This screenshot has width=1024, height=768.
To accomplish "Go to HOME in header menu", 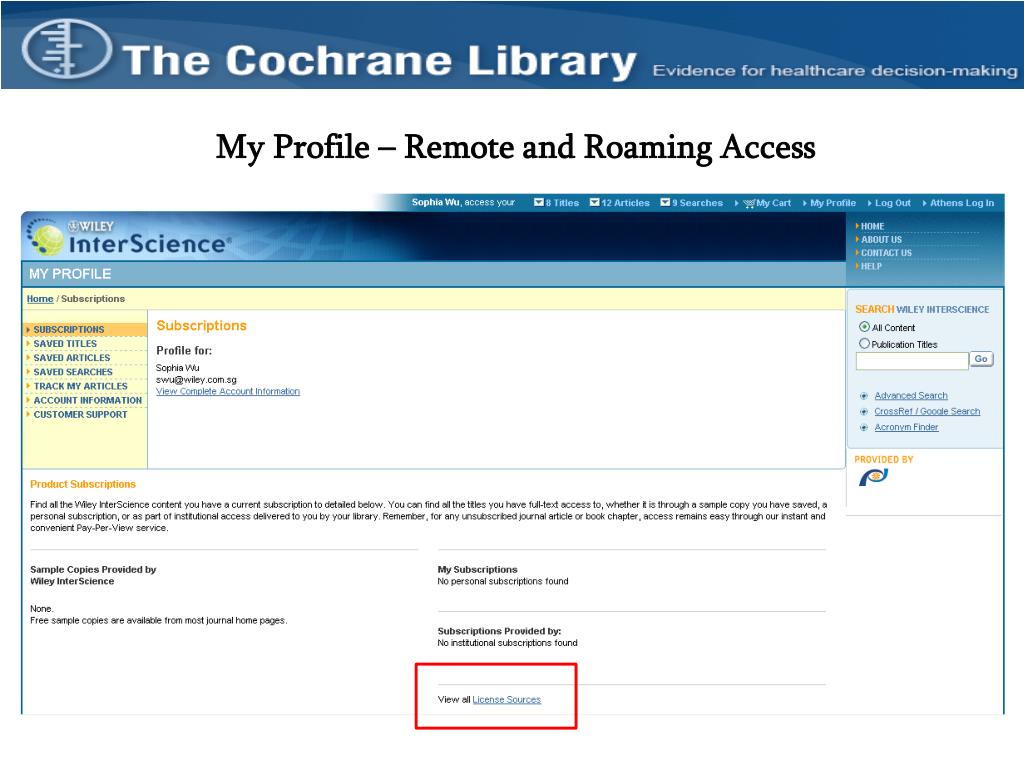I will (872, 226).
